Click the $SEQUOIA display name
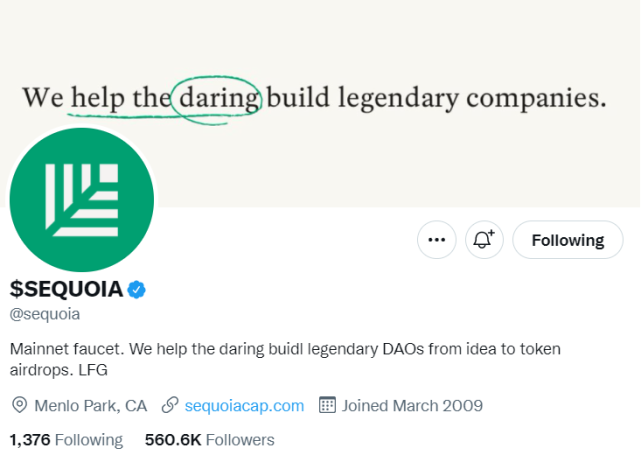The image size is (641, 462). click(66, 290)
